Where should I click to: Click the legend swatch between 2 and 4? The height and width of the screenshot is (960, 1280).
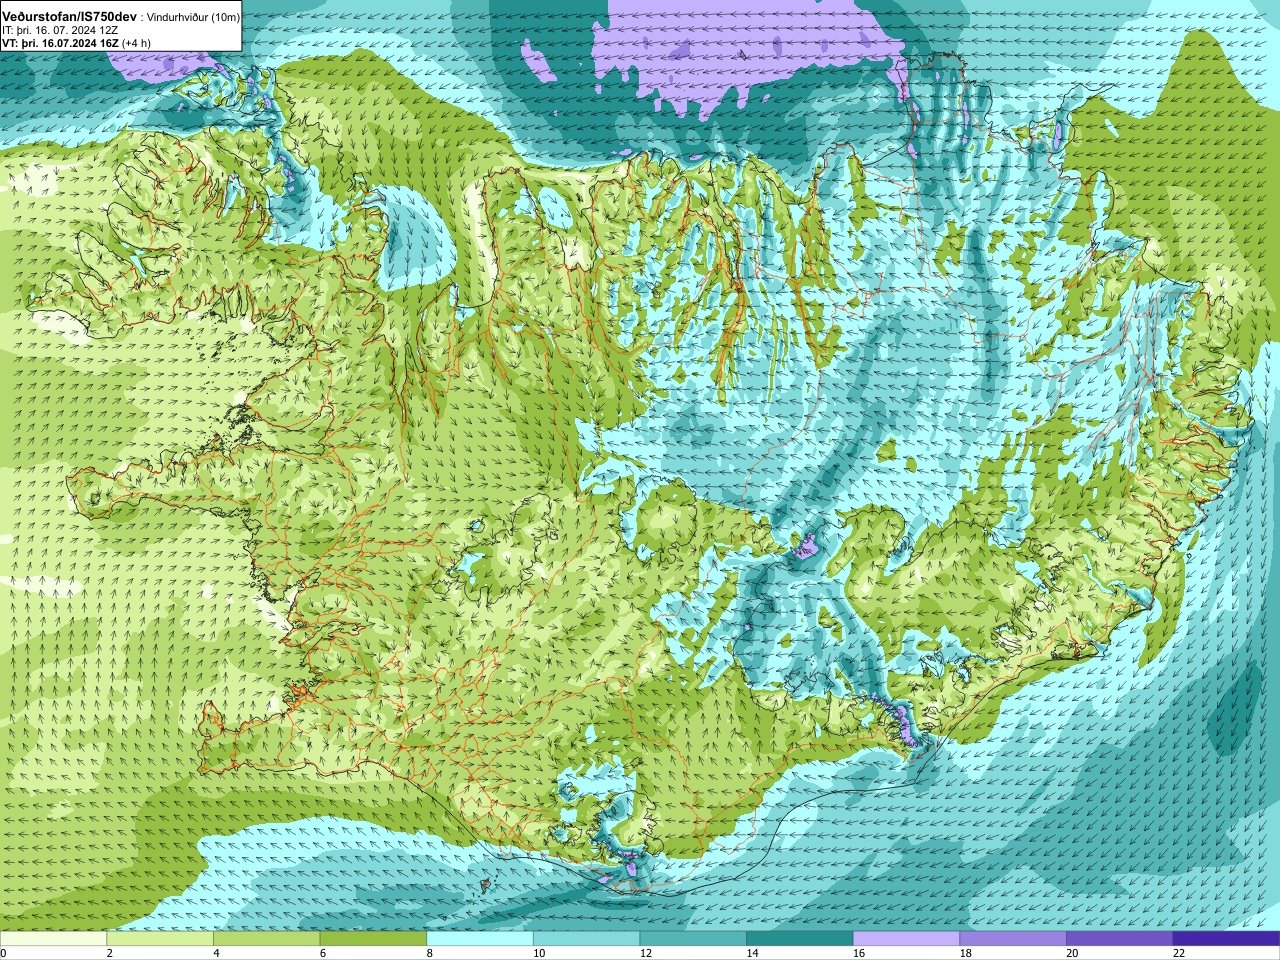coord(160,939)
